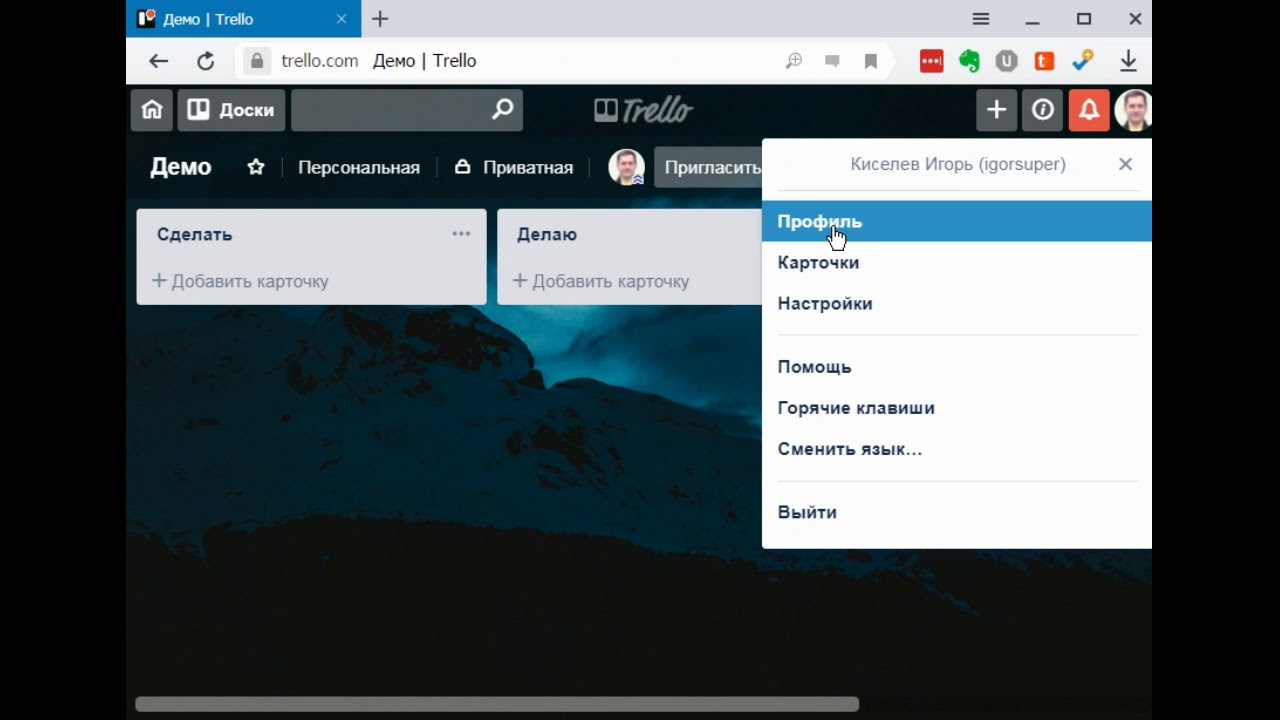
Task: Open the red notifications bell
Action: (x=1089, y=110)
